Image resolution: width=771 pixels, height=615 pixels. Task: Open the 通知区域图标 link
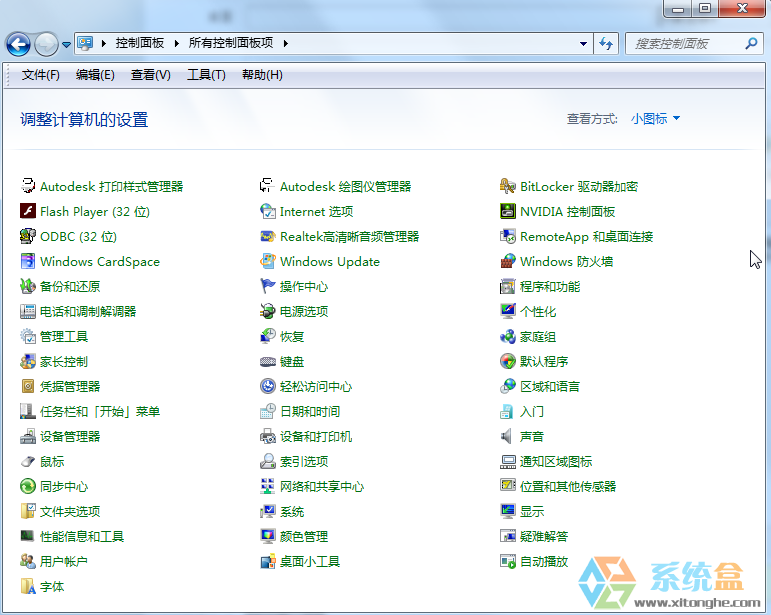(556, 462)
